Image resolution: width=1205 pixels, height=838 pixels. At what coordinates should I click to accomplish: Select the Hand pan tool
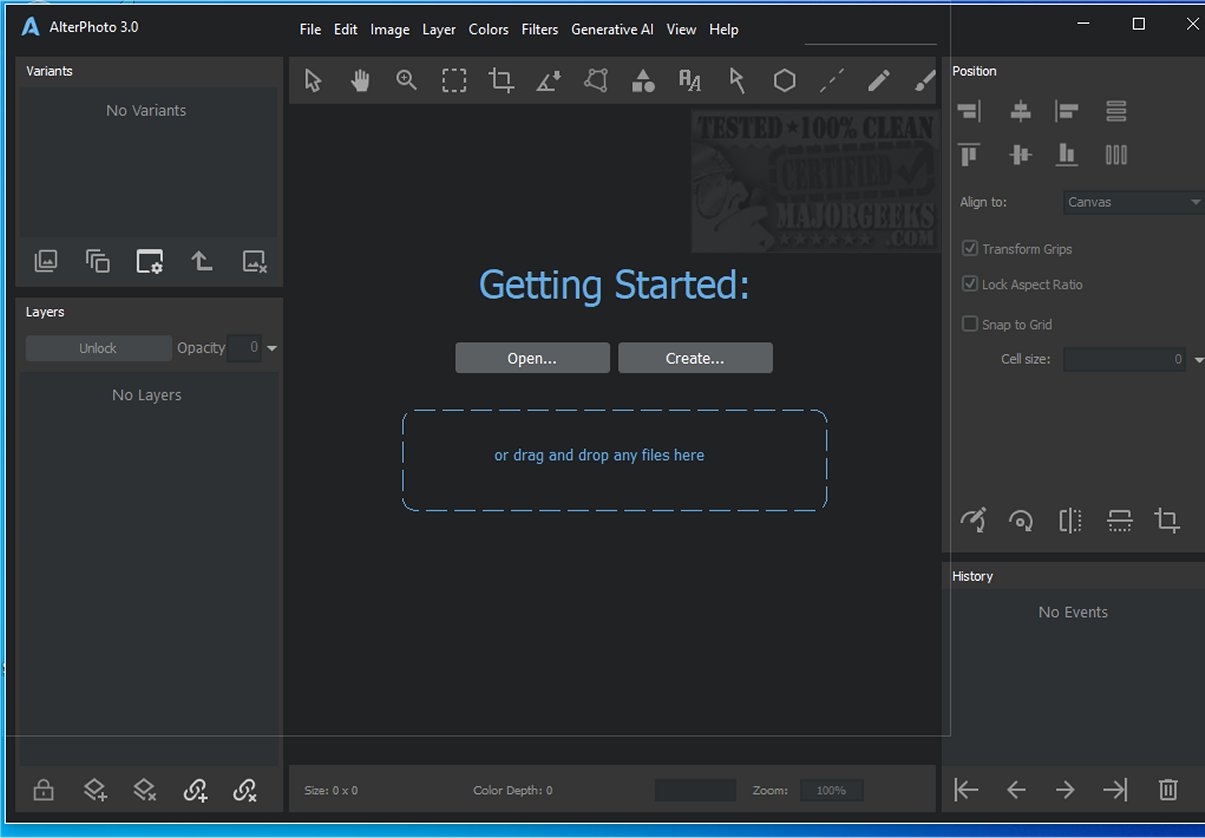point(360,81)
